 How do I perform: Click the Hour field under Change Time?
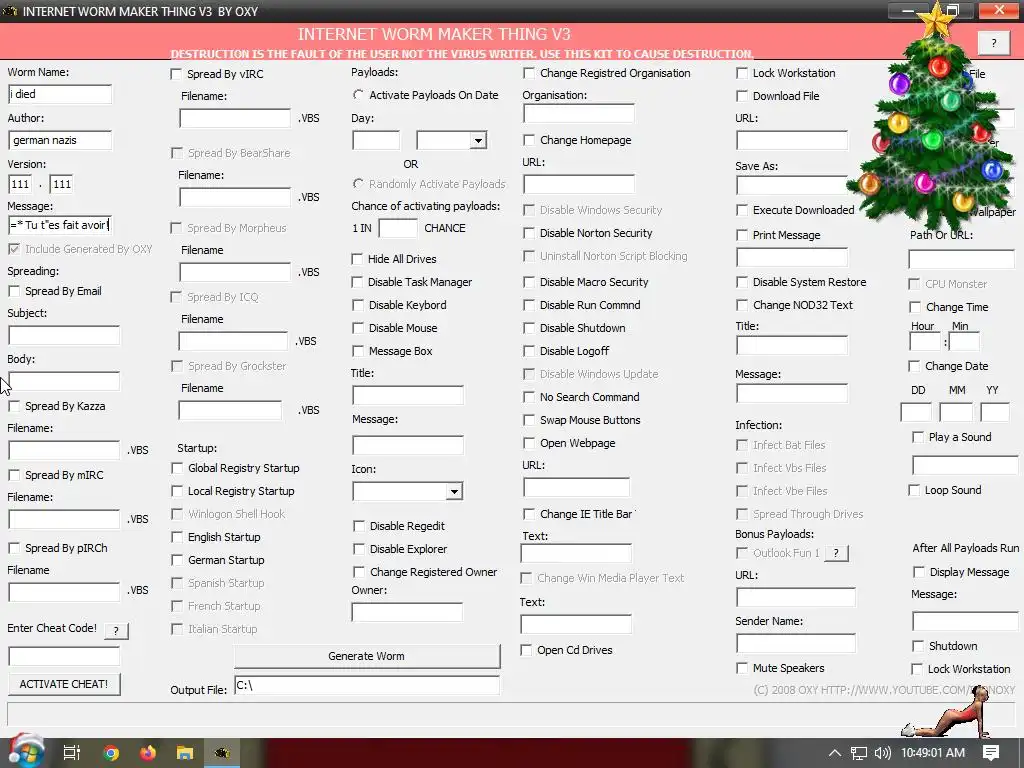pos(925,341)
